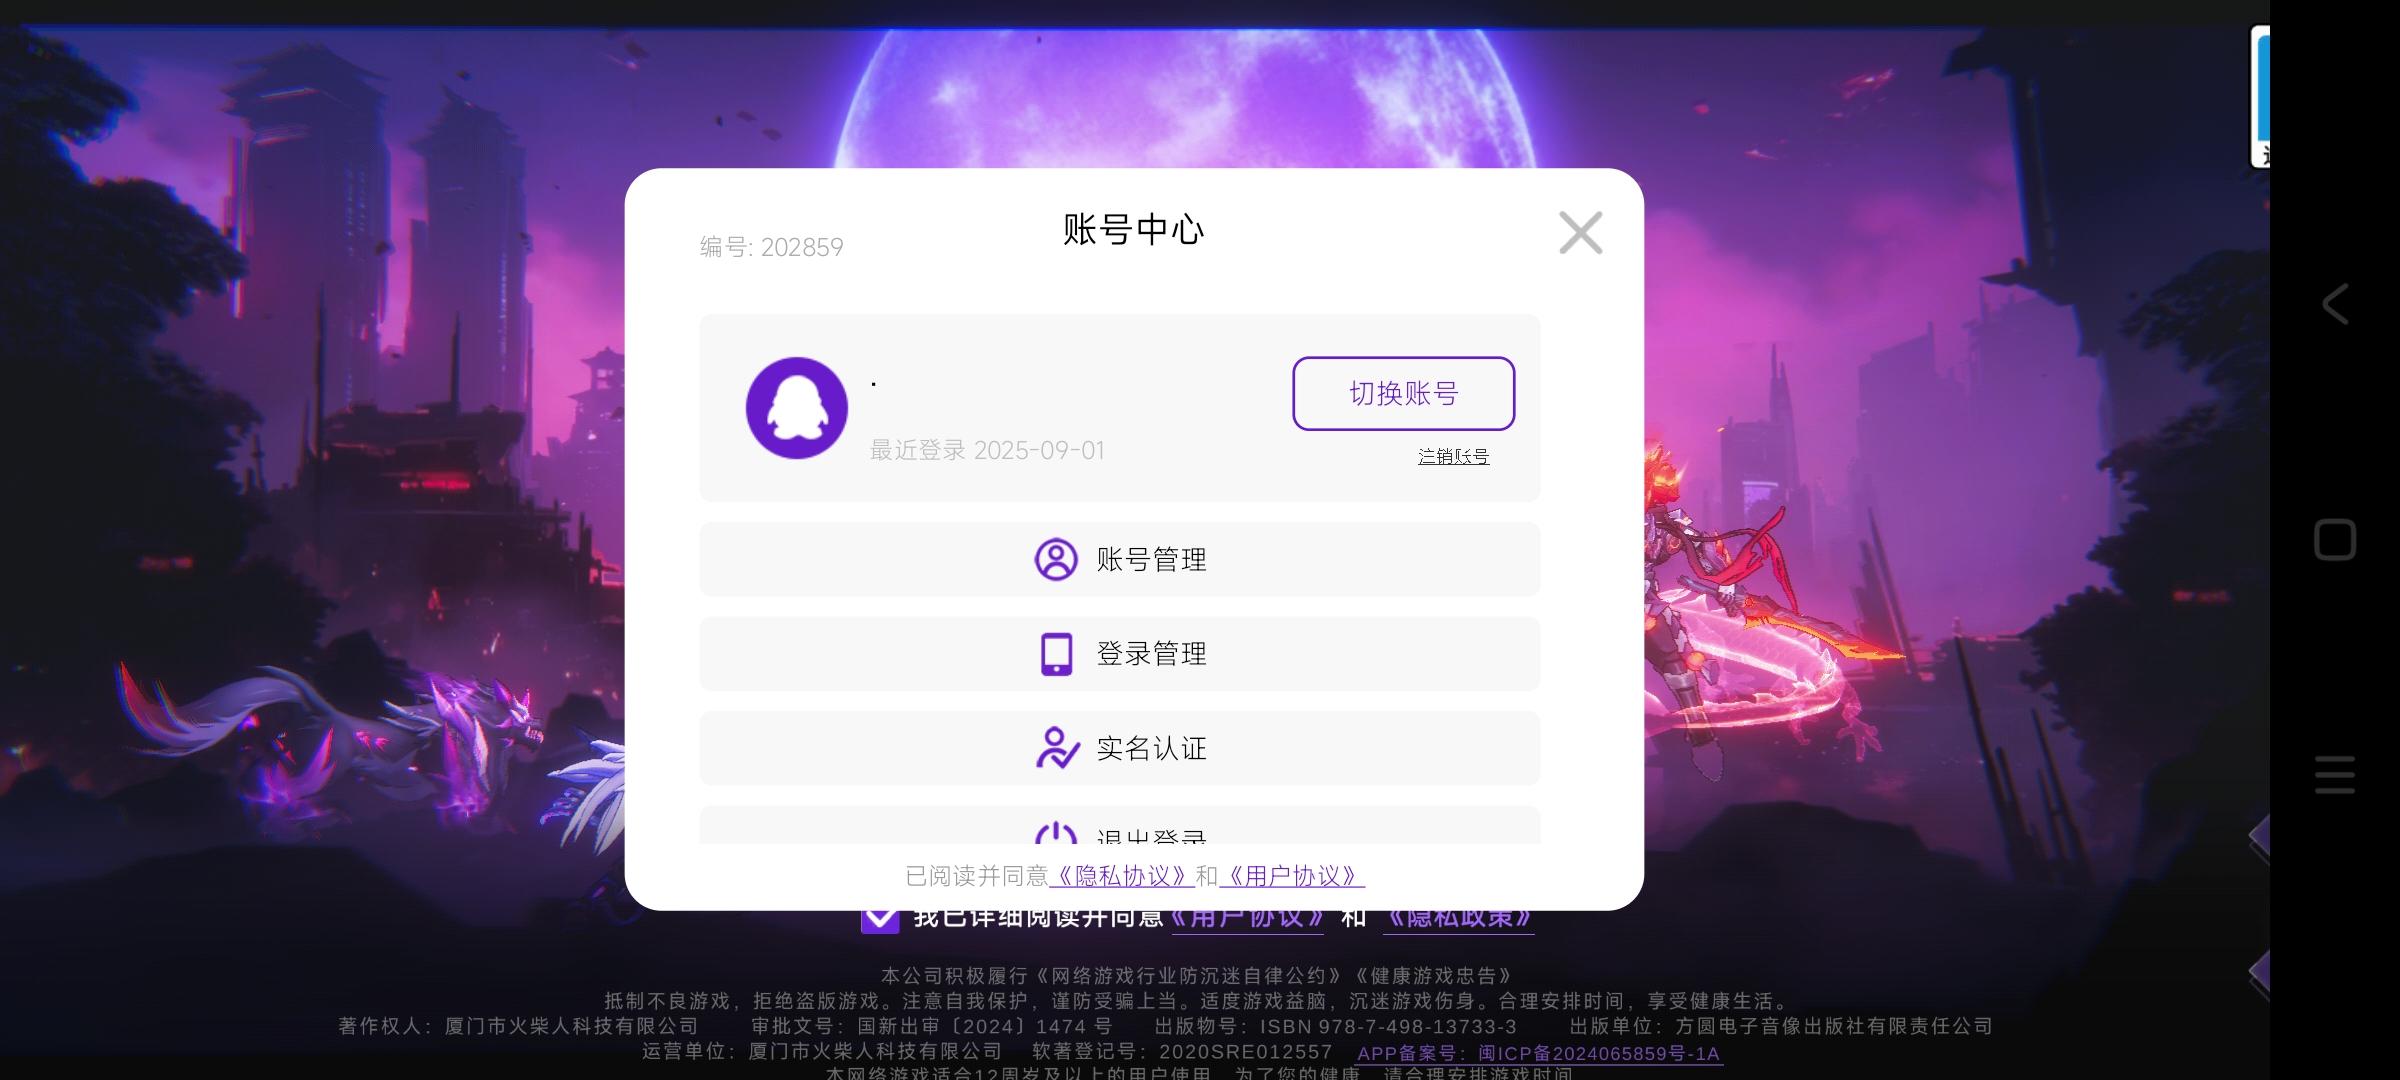Open the APP备案号 闽ICP备 link
This screenshot has width=2400, height=1080.
pos(1539,1053)
